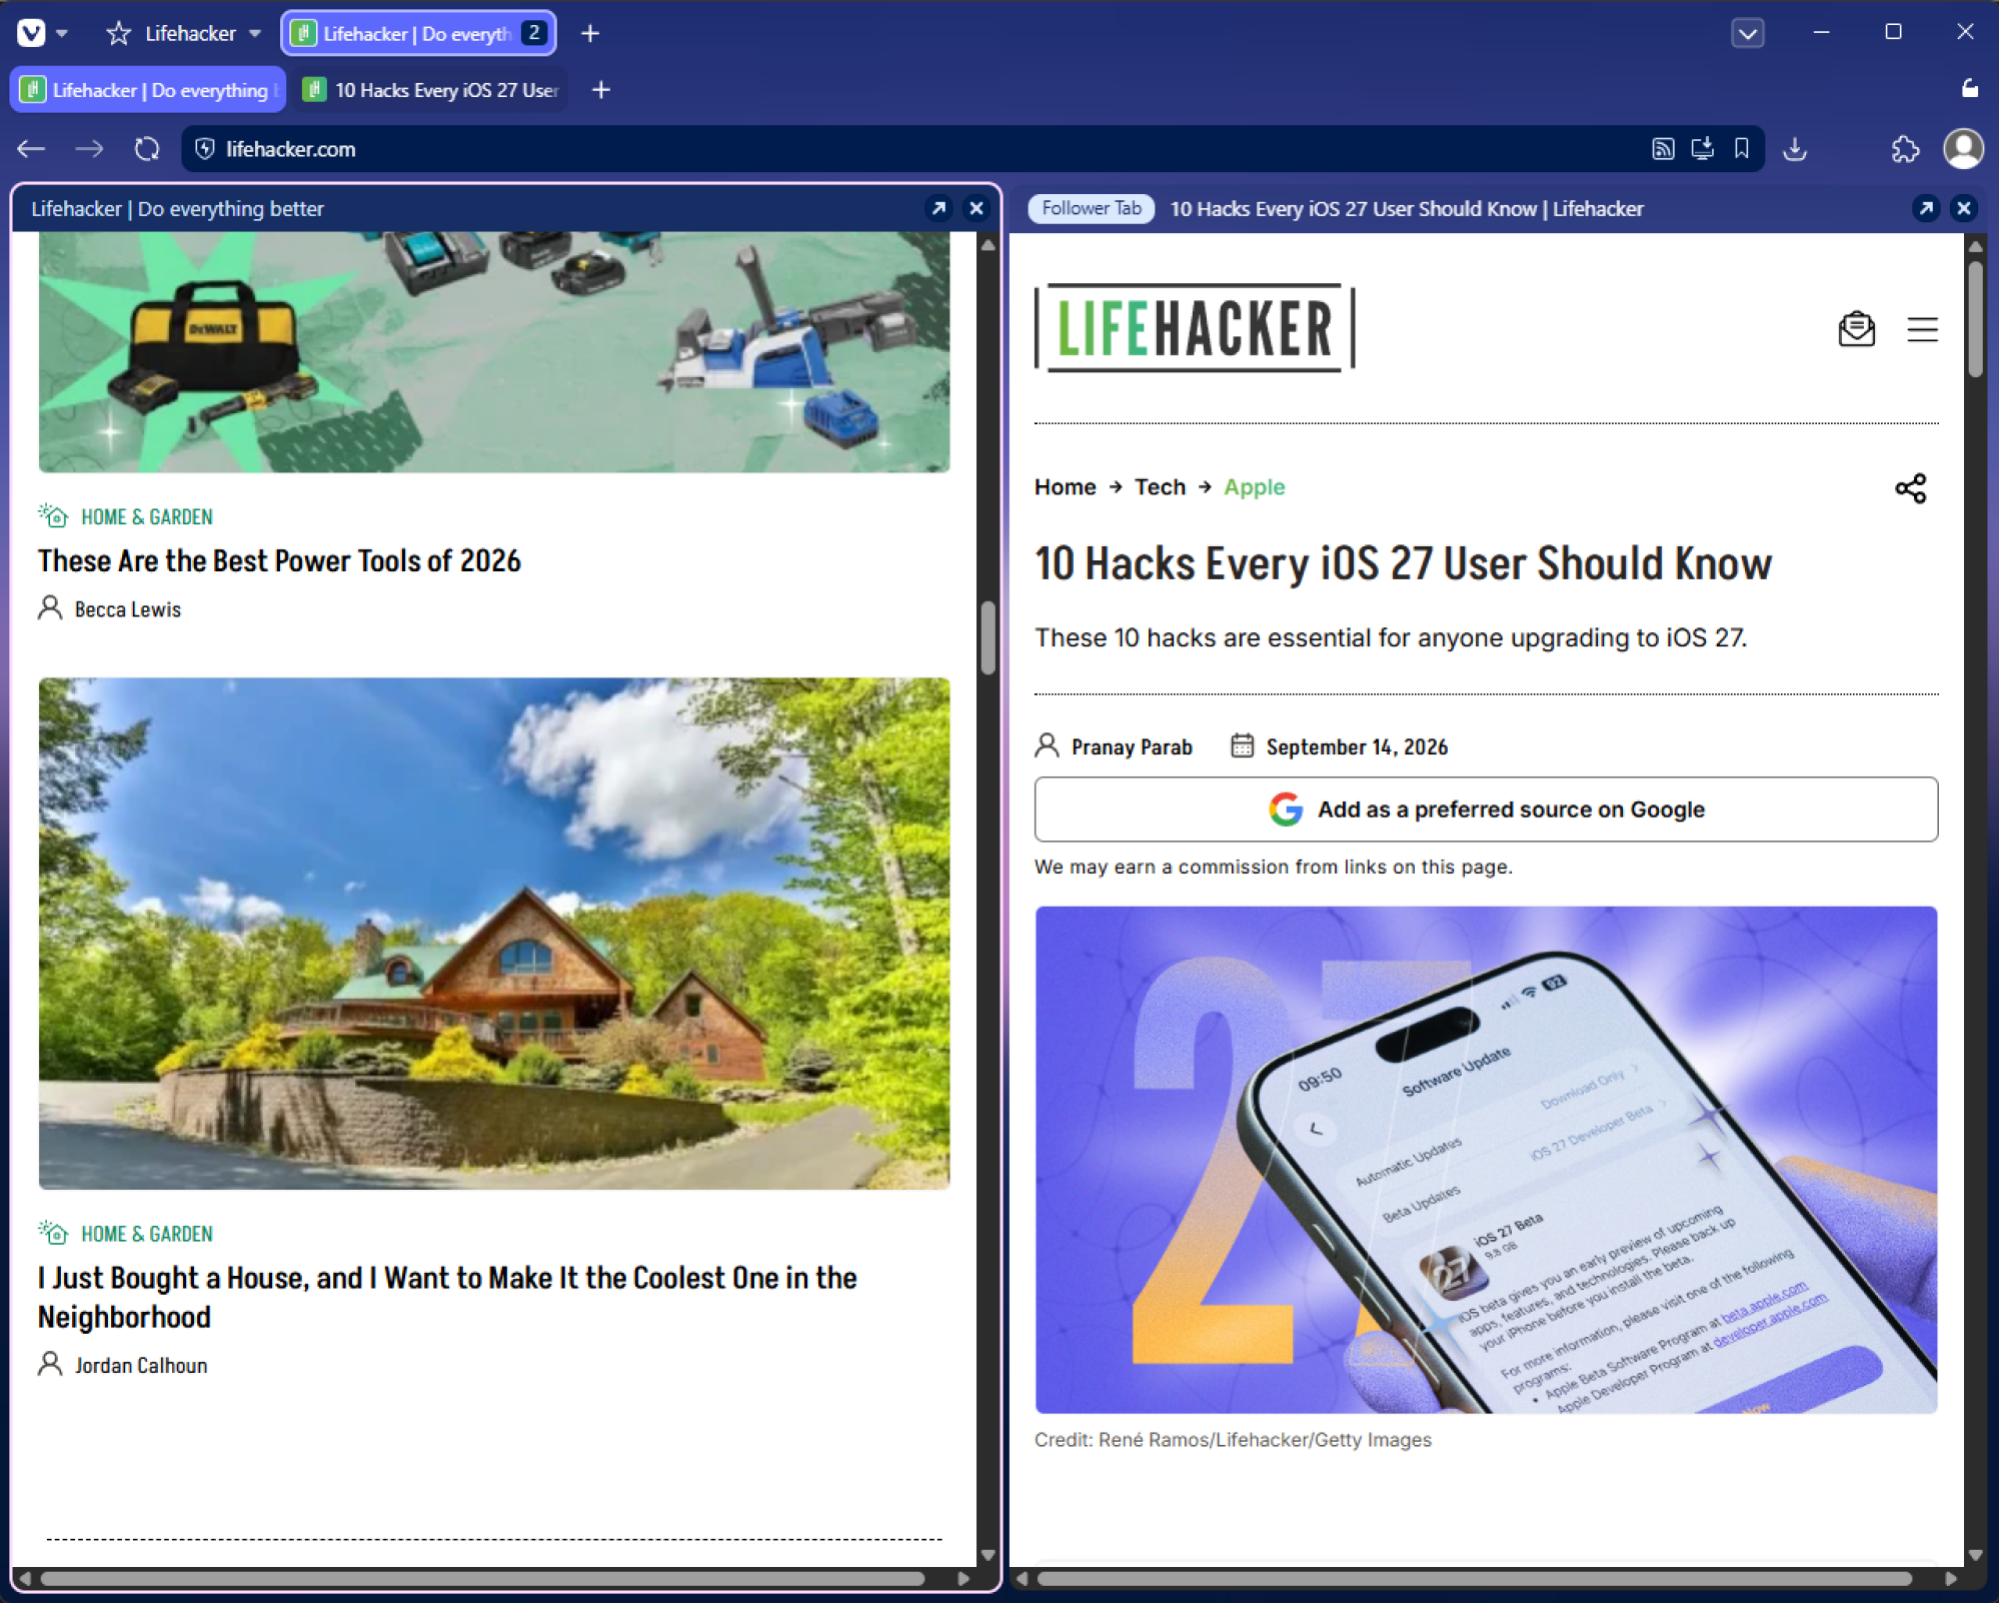
Task: Click the share icon beside breadcrumbs
Action: 1910,488
